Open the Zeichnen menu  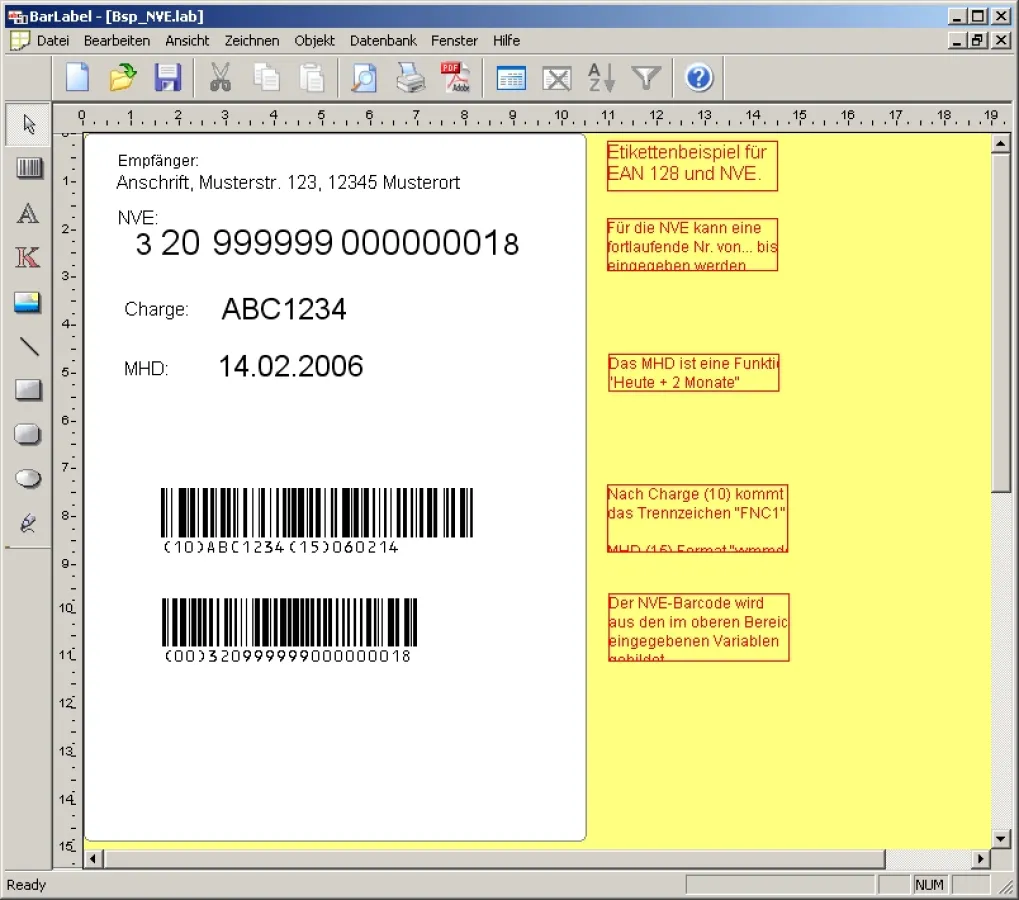[x=252, y=41]
